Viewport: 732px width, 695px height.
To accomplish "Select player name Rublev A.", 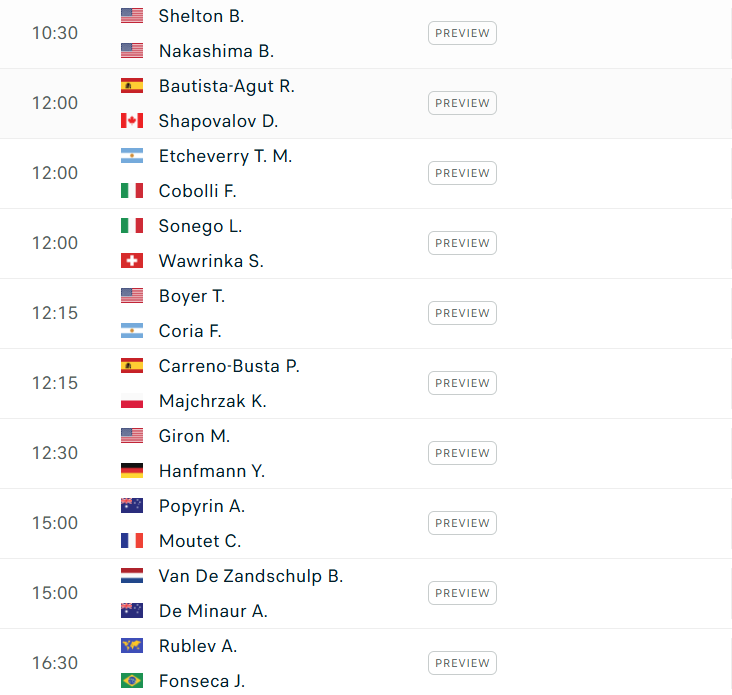I will tap(198, 646).
